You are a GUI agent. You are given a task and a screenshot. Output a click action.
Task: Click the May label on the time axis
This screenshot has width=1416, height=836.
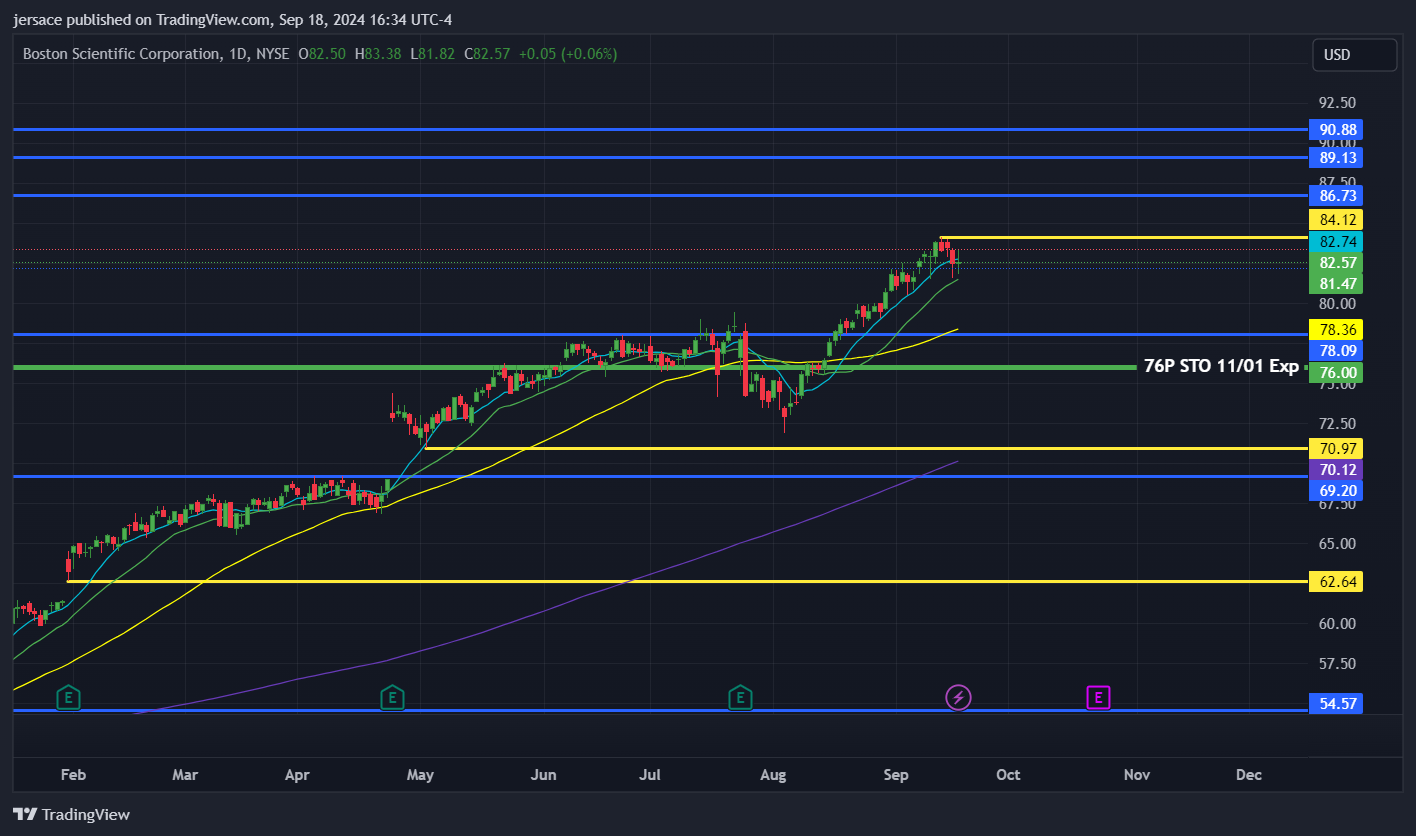click(420, 775)
